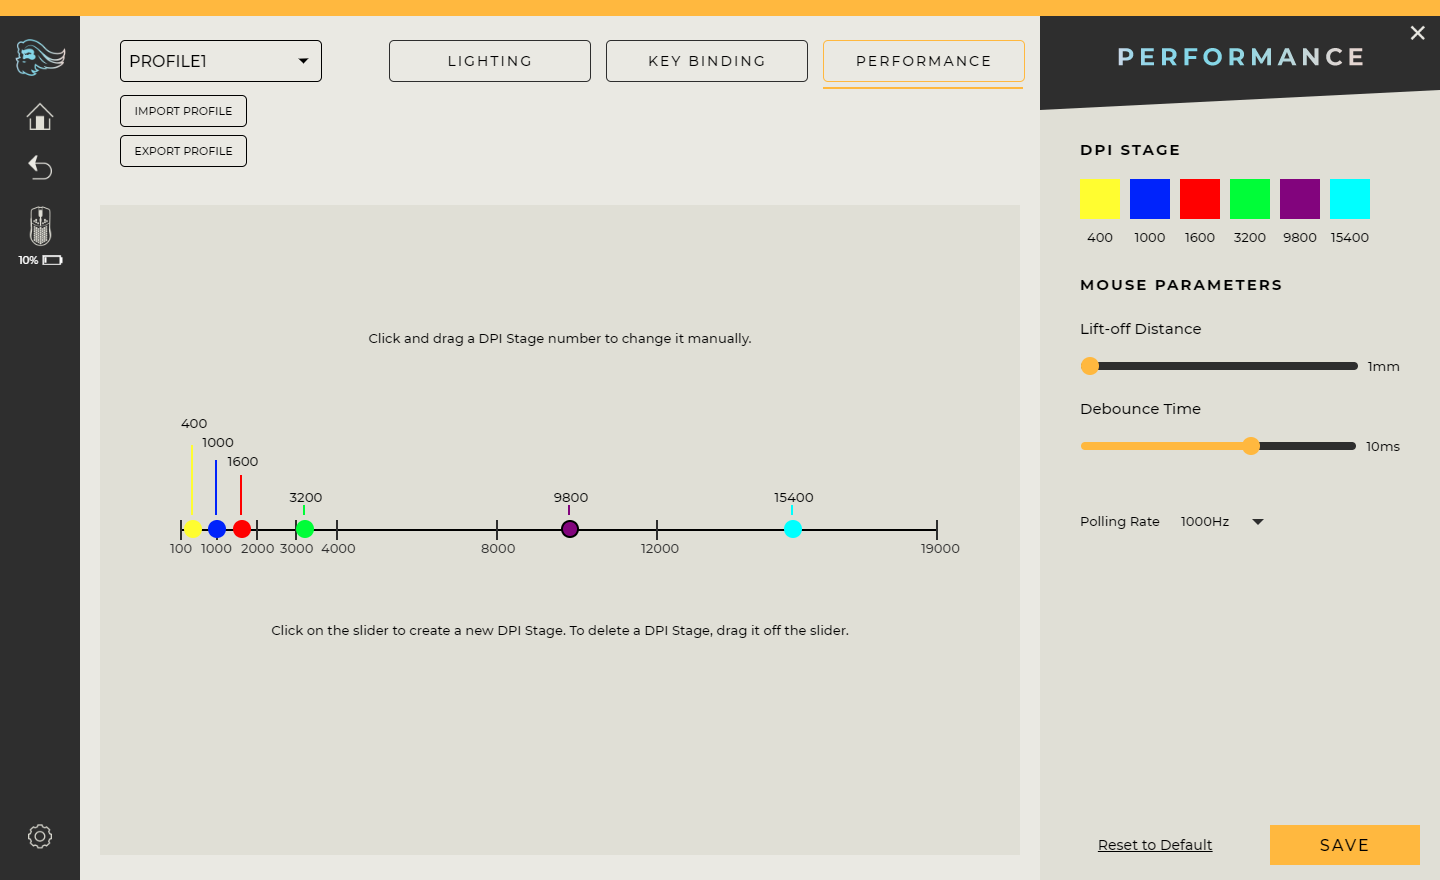Close the Performance panel
Viewport: 1440px width, 880px height.
coord(1417,33)
